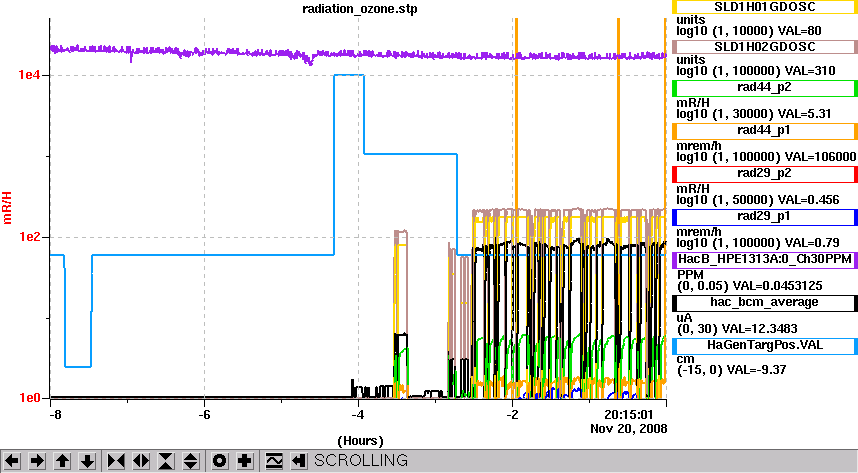Viewport: 858px width, 473px height.
Task: Shift the graph down with the down arrow
Action: tap(87, 461)
